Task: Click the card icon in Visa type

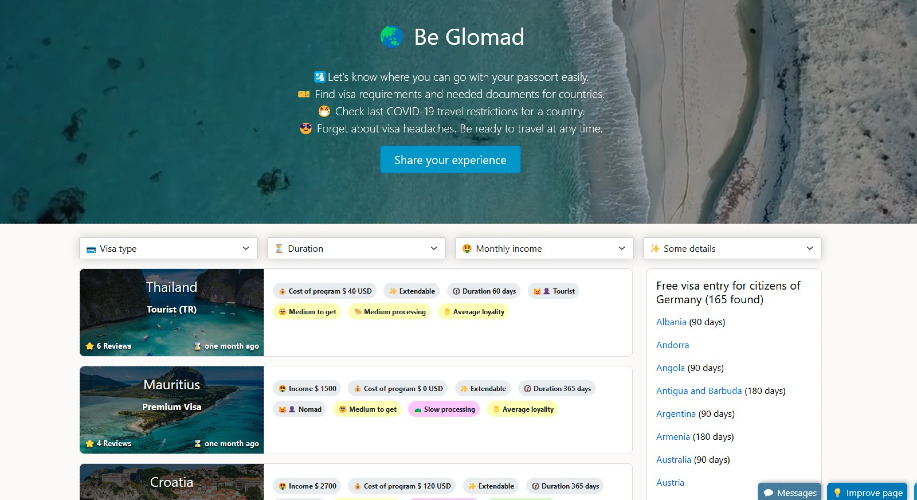Action: click(91, 249)
